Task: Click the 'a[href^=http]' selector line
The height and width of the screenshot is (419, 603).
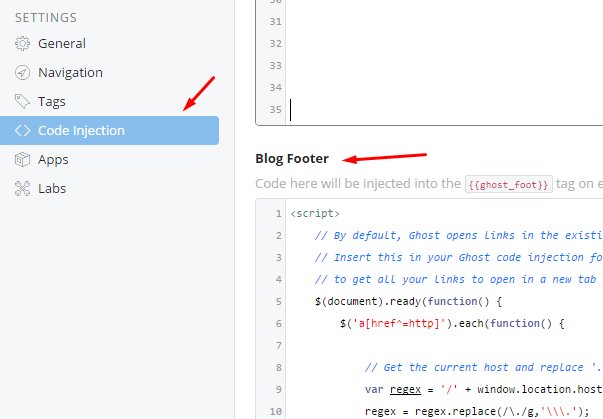Action: pos(452,324)
